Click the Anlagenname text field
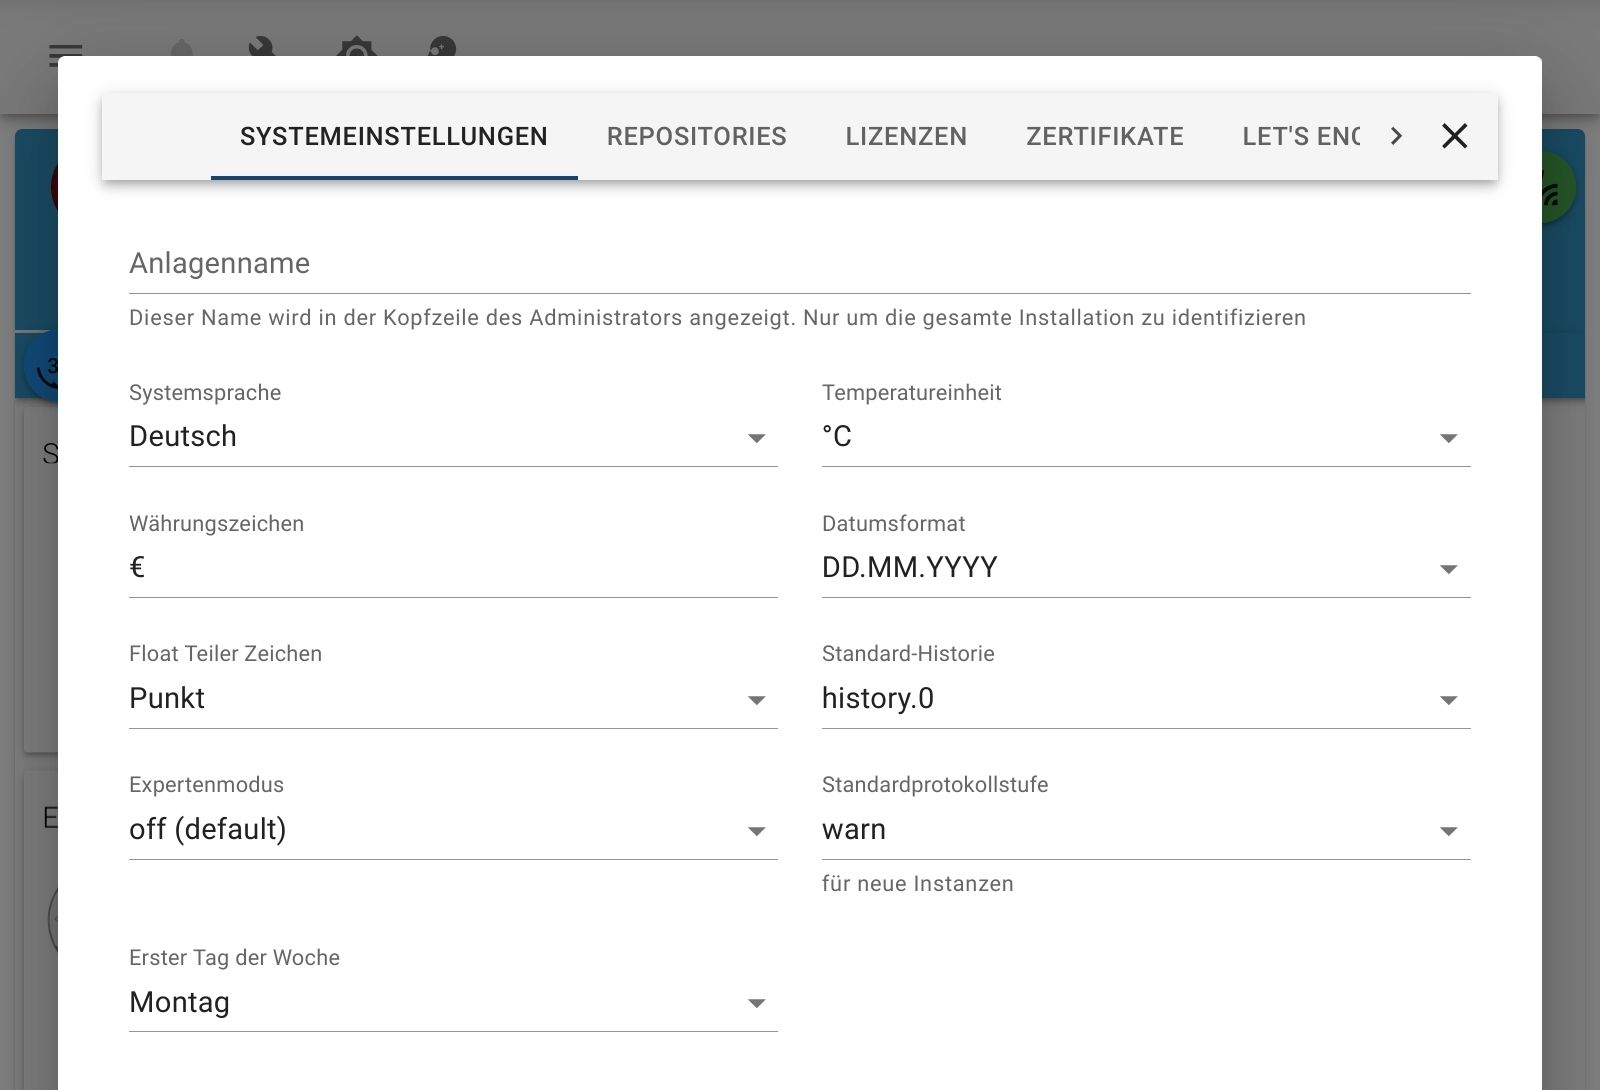 click(798, 264)
